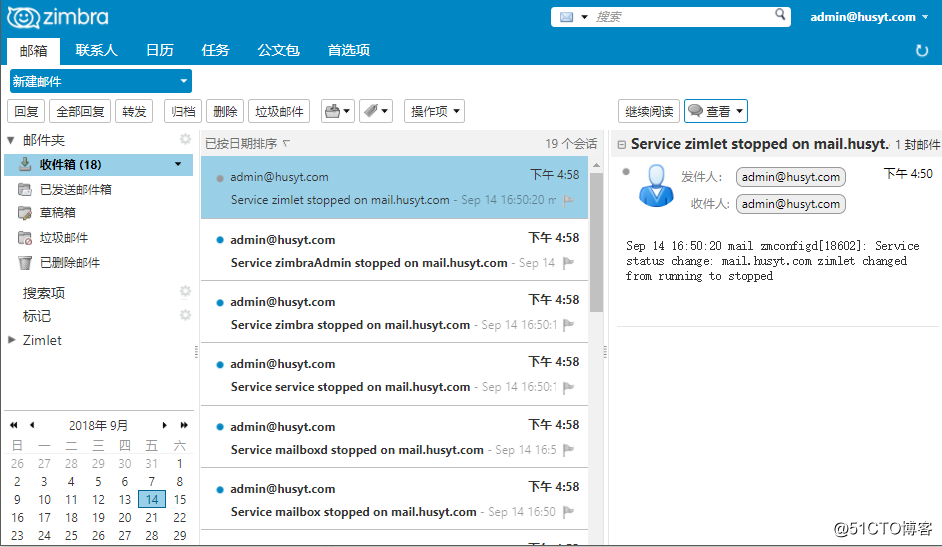
Task: Go to previous month in mini calendar
Action: 32,425
